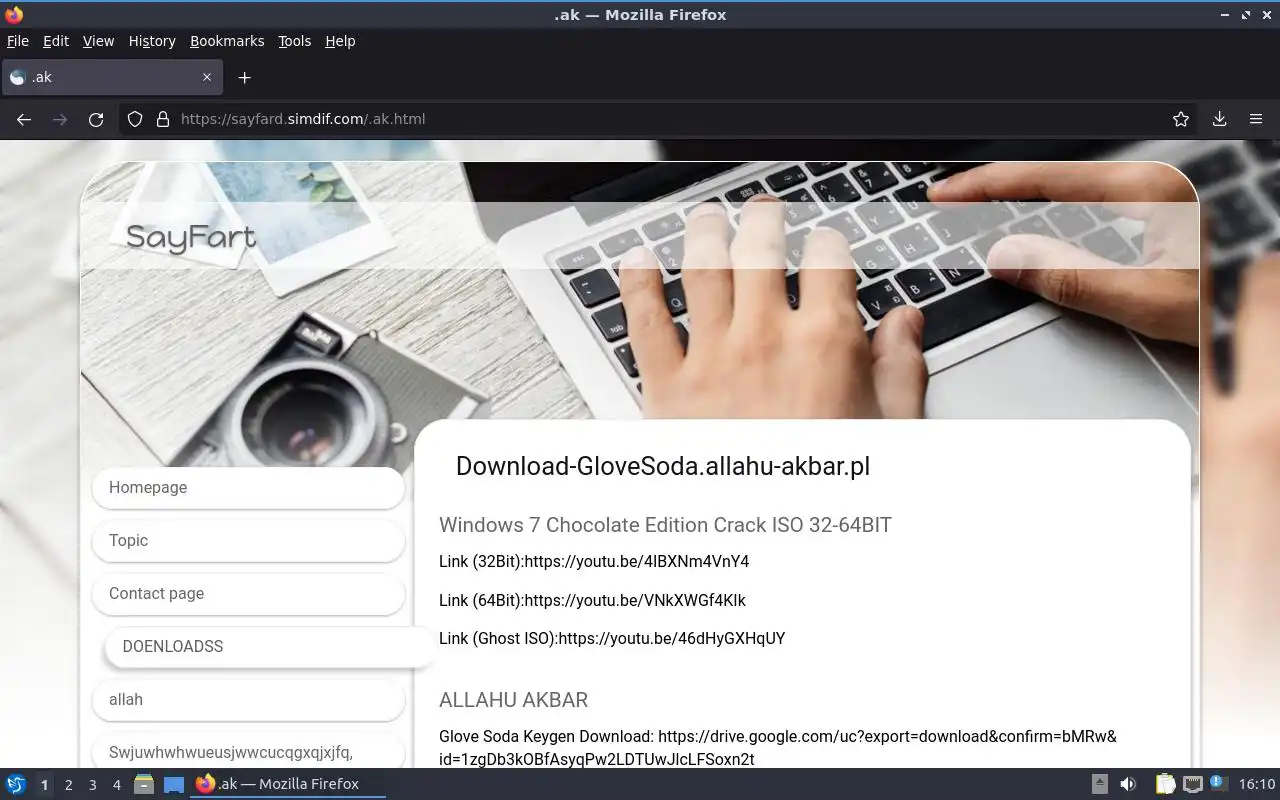Open the Contact page link
Screen dimensions: 1280x800
point(248,594)
